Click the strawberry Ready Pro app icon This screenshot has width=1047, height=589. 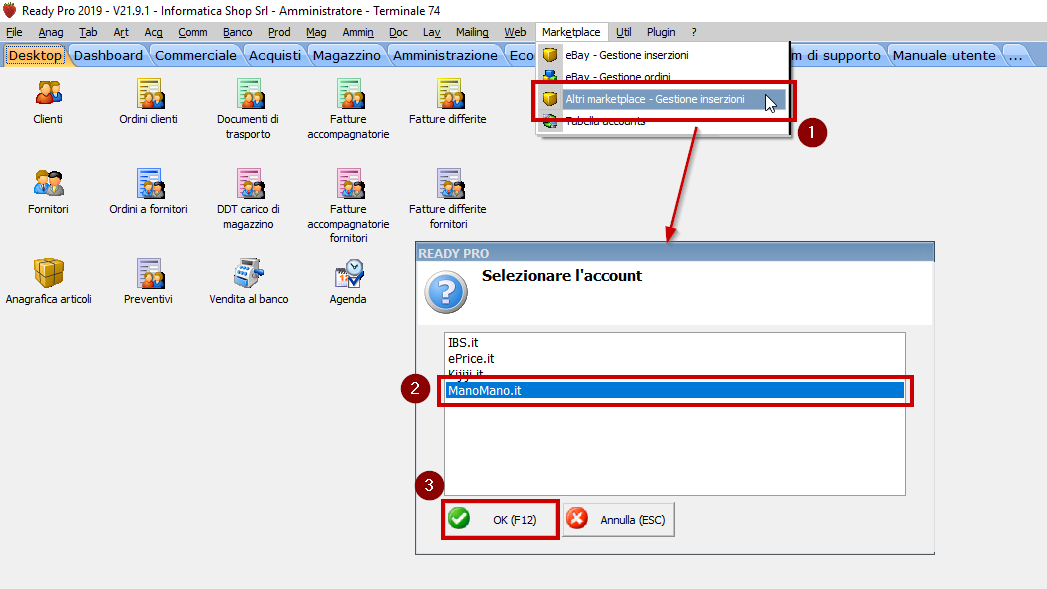pos(9,10)
